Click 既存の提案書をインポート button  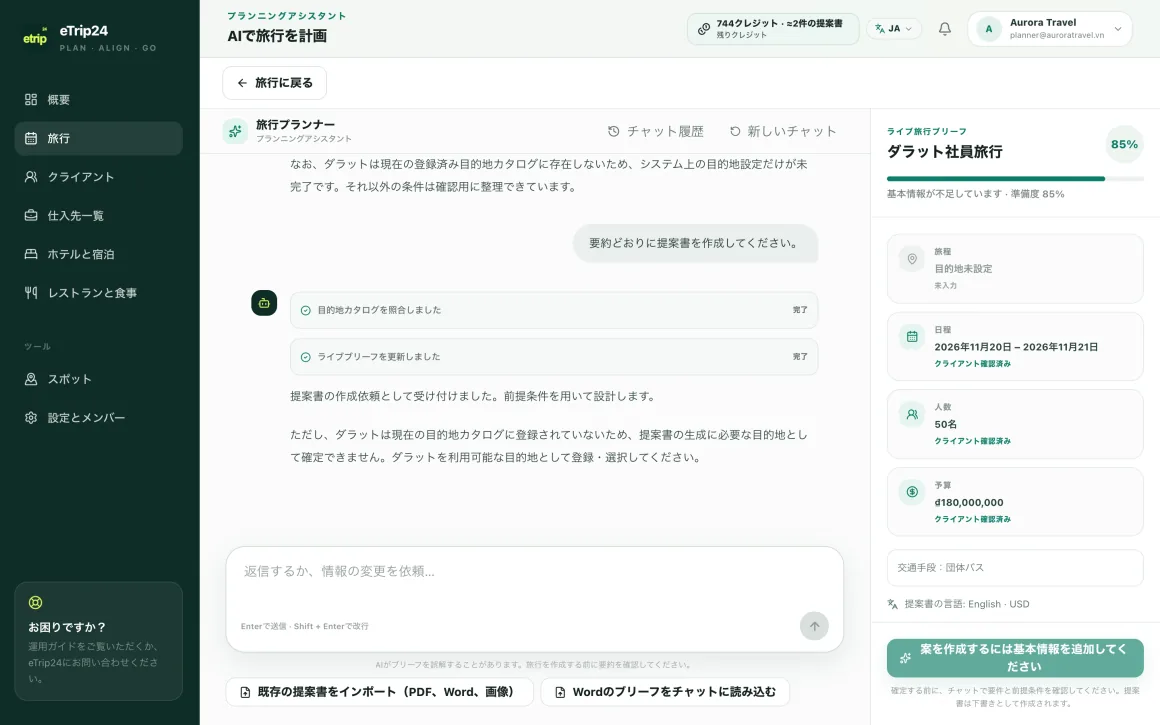pos(379,692)
